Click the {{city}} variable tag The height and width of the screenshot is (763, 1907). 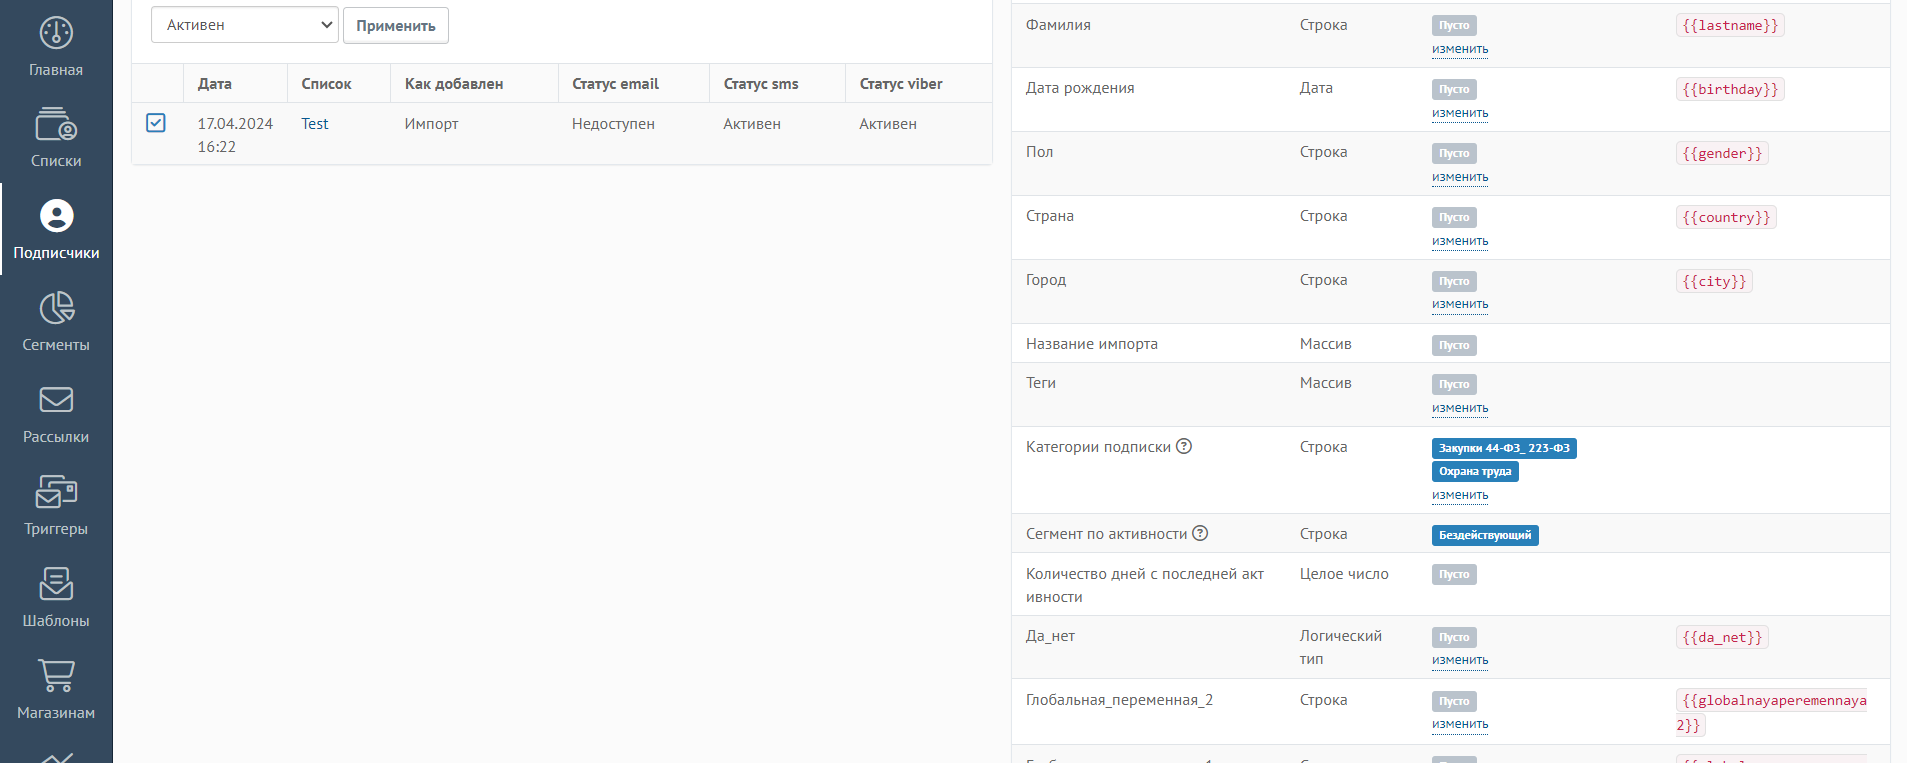pyautogui.click(x=1714, y=282)
